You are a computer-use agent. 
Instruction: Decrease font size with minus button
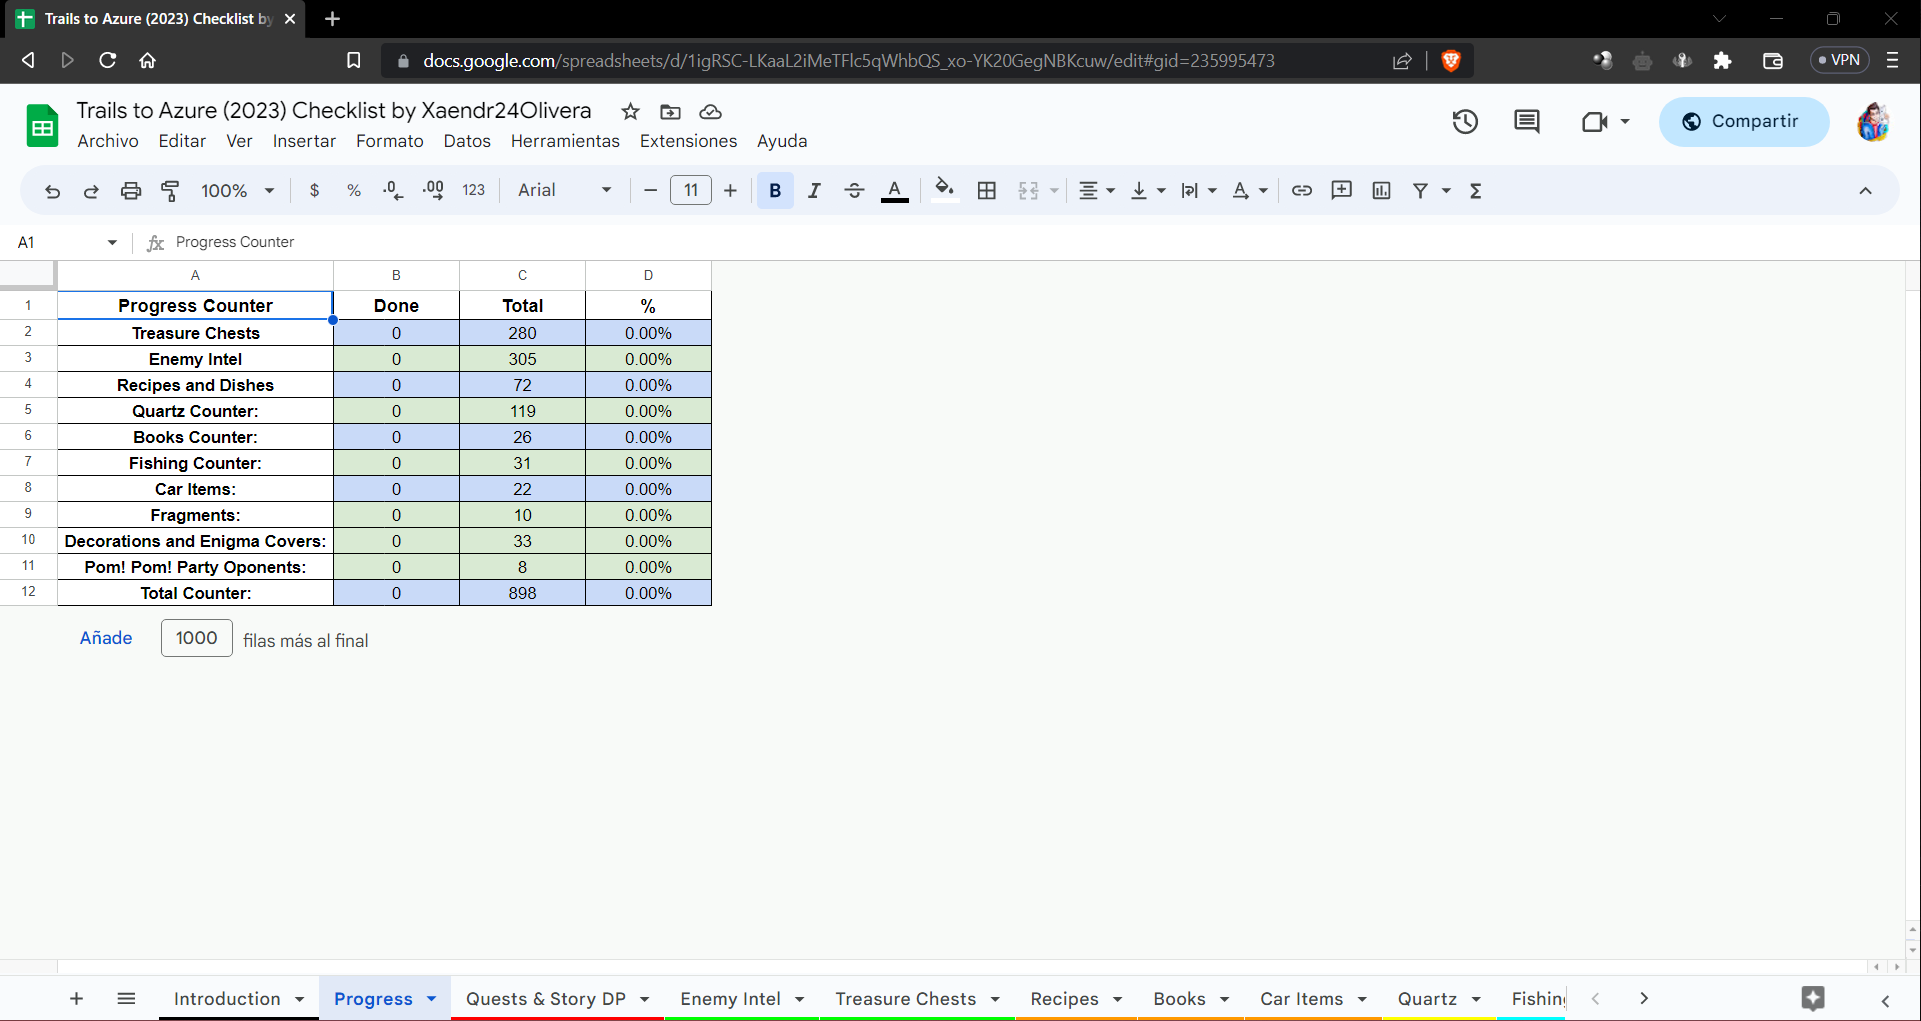tap(651, 191)
